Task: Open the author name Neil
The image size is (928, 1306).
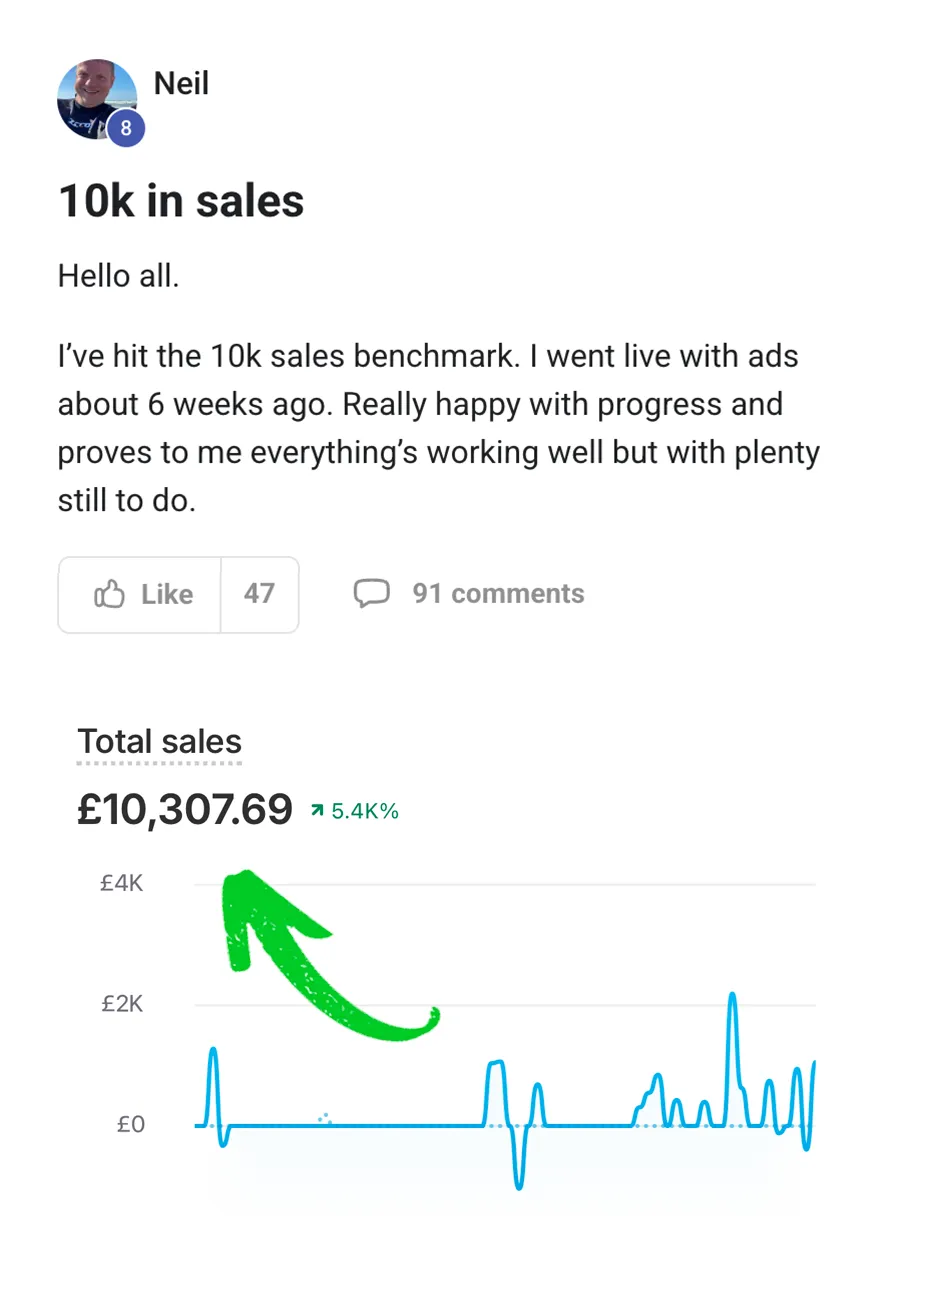Action: click(181, 84)
